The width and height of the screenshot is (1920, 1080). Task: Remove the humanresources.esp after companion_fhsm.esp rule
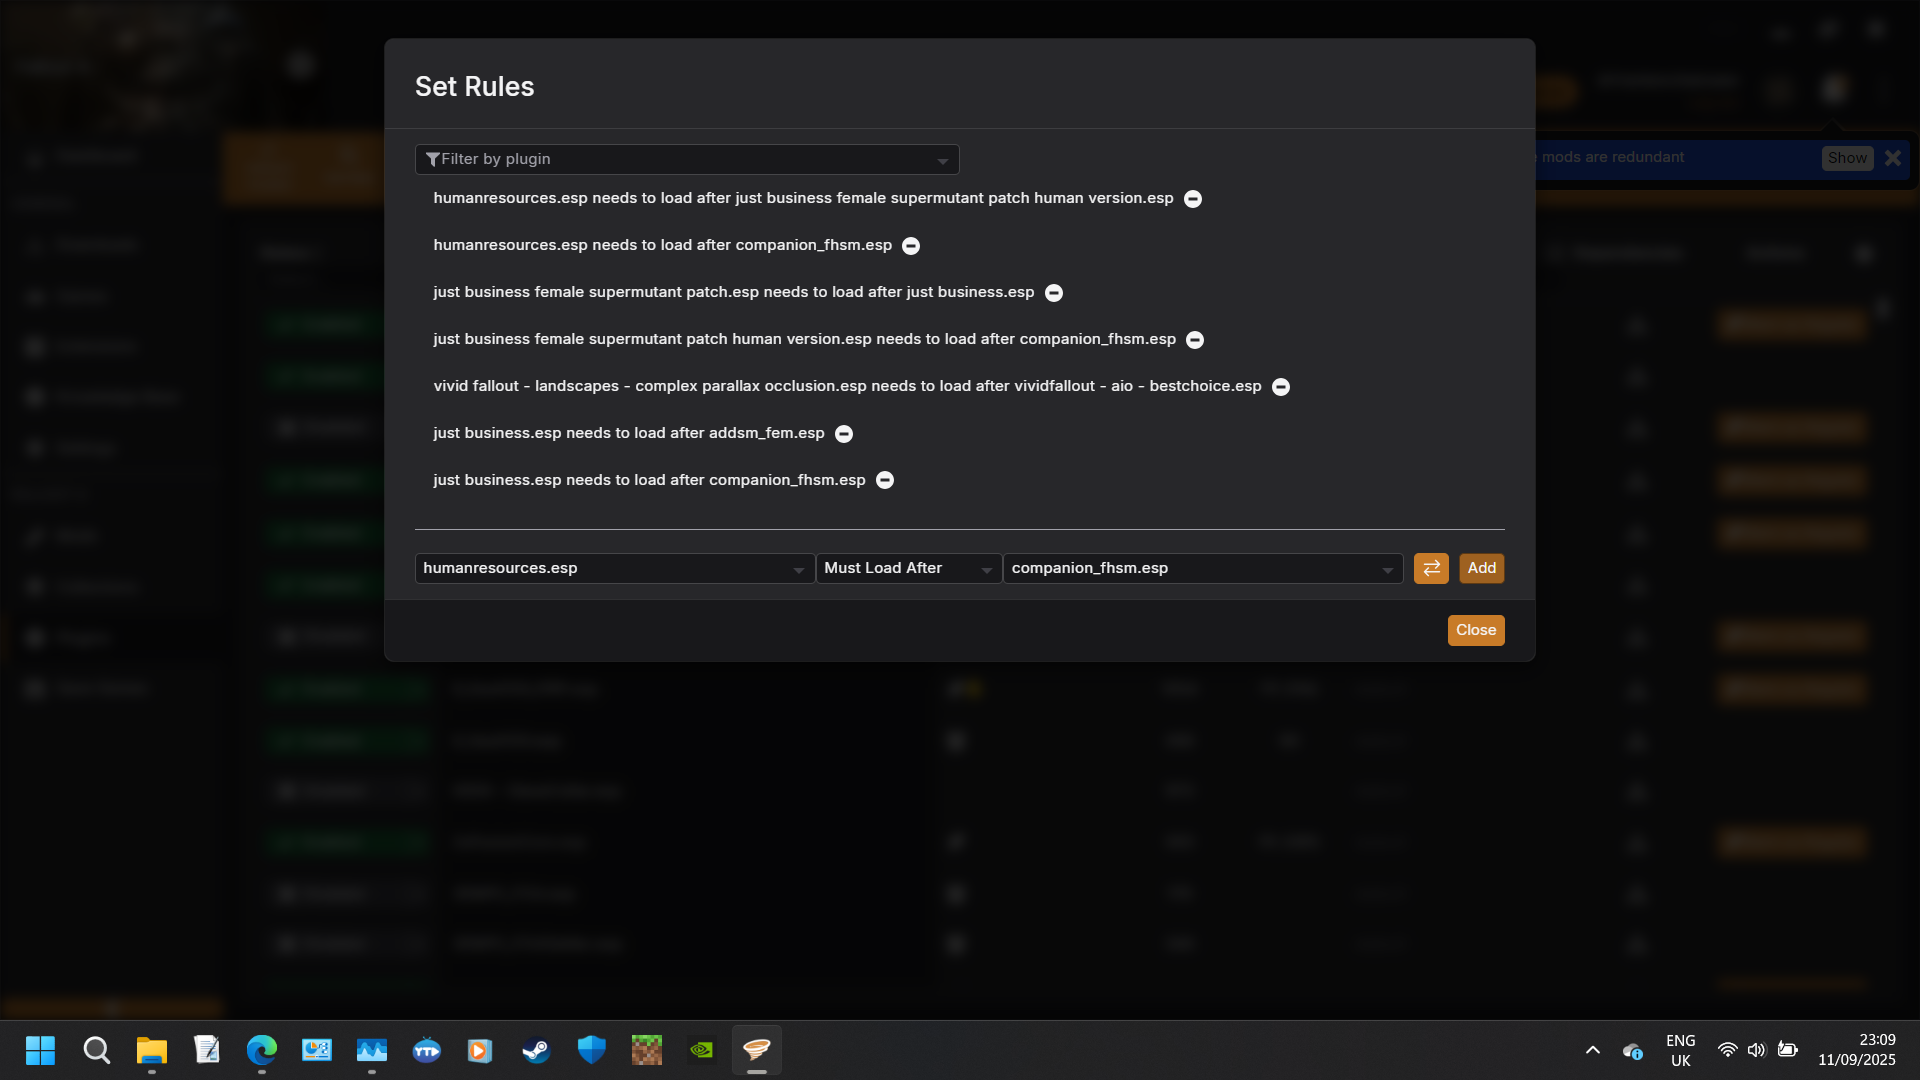coord(911,246)
